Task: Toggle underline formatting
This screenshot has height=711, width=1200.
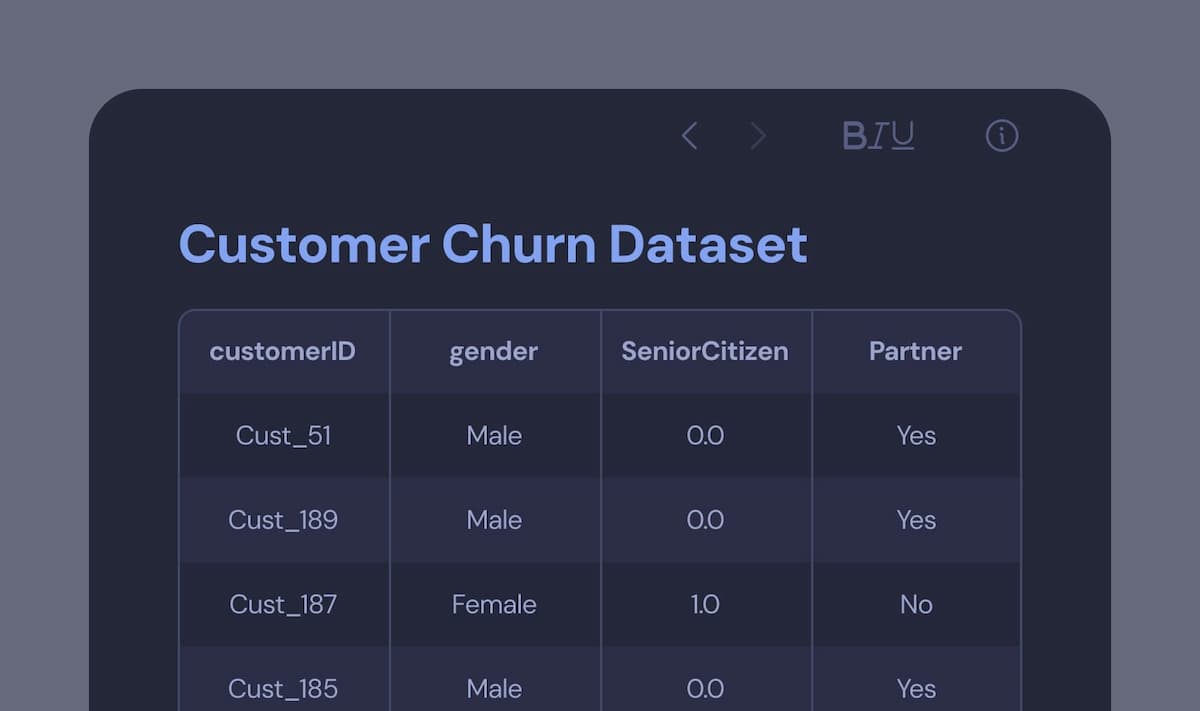Action: [903, 136]
